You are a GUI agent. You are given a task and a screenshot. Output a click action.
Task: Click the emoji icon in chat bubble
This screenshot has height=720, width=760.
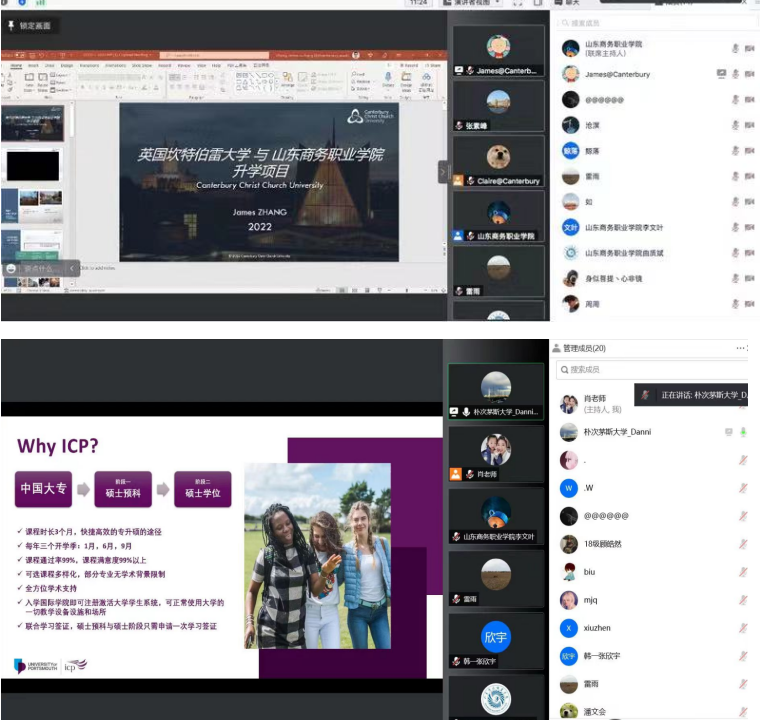(x=12, y=269)
